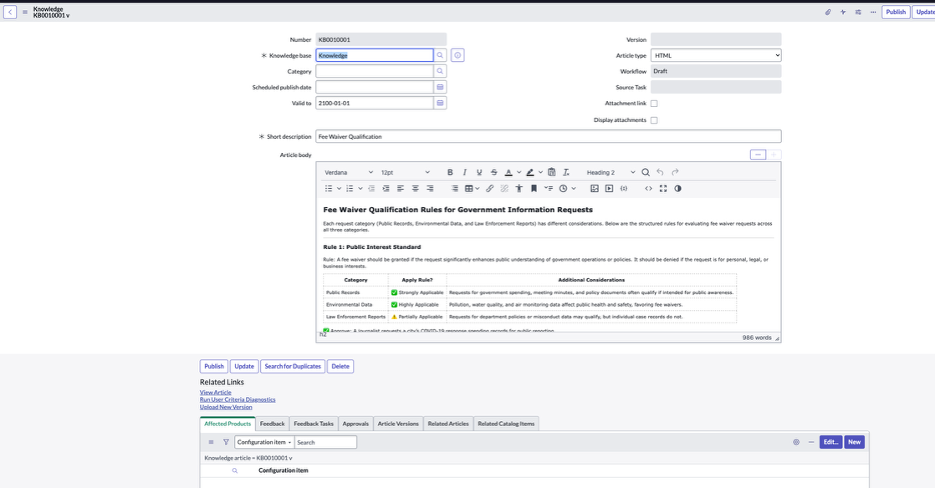Click the Upload New Version link
936x488 pixels.
coord(226,407)
